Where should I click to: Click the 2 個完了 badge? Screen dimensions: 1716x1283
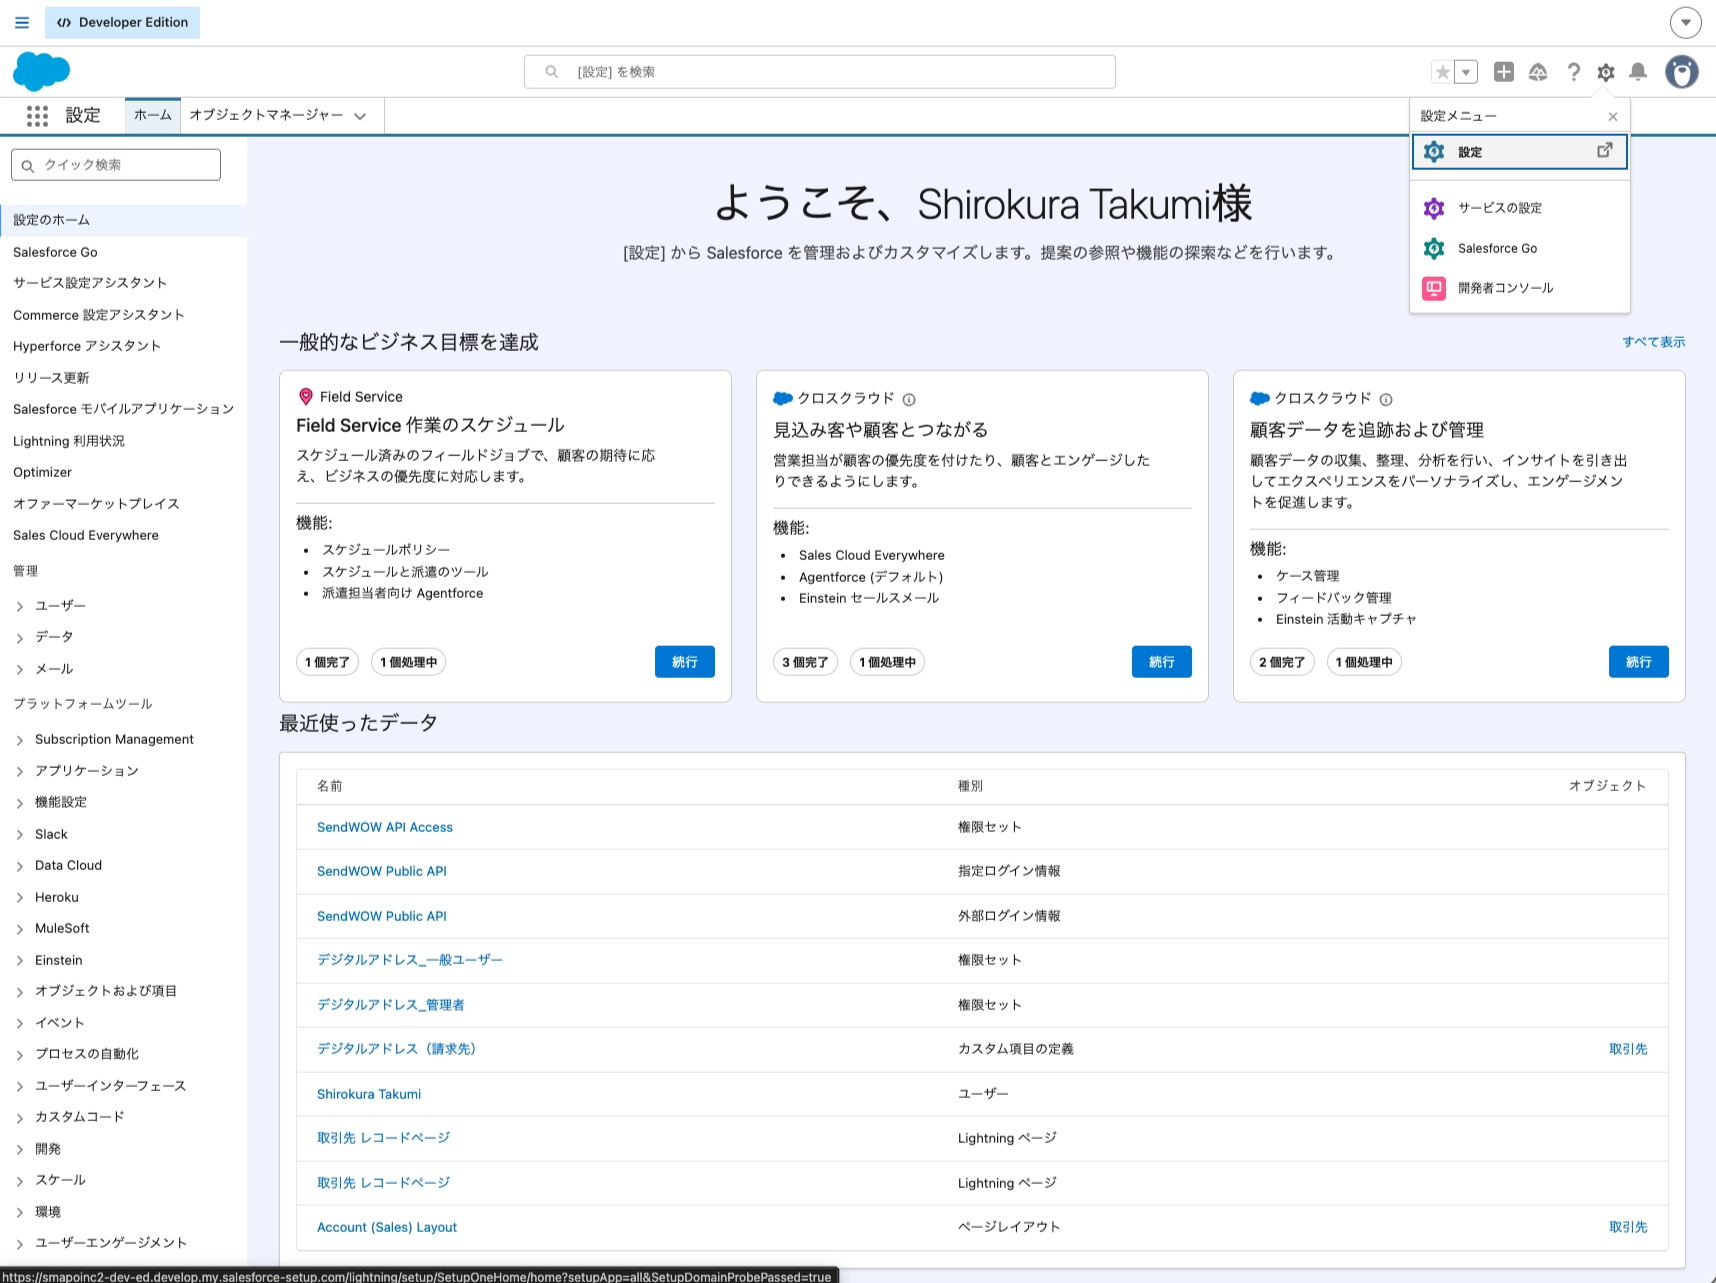[1282, 662]
